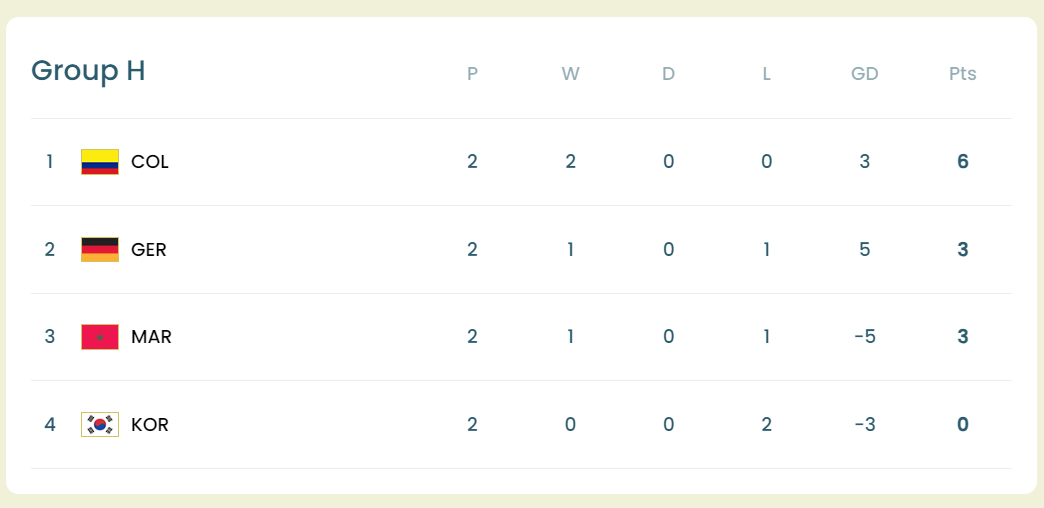Click Colombia's 6 points value
Screen dimensions: 1044x508
962,162
